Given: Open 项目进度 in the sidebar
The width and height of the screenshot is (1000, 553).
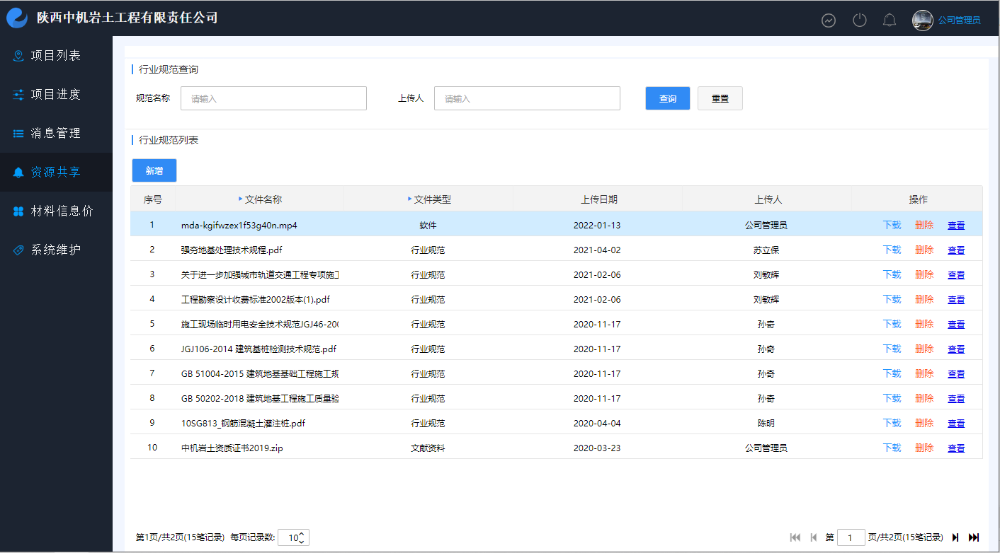Looking at the screenshot, I should (x=56, y=95).
